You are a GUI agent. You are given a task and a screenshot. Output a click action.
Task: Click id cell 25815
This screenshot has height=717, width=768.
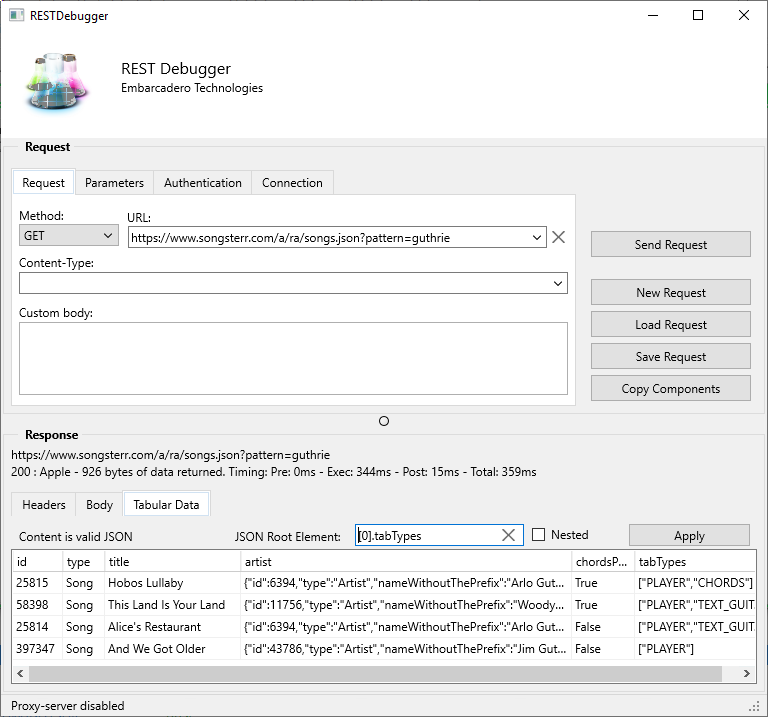pyautogui.click(x=37, y=583)
